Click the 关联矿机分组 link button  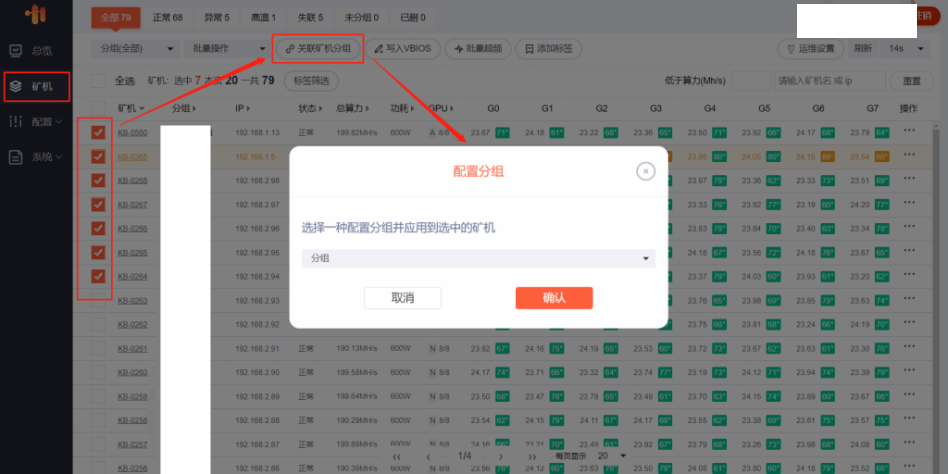(x=318, y=48)
